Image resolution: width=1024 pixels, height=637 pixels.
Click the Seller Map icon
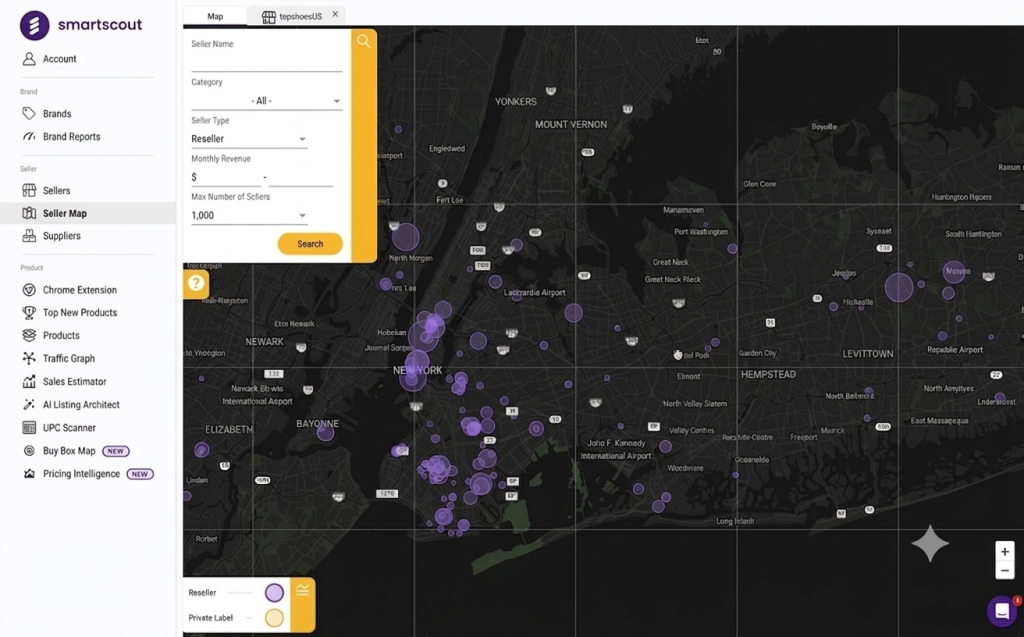click(29, 213)
